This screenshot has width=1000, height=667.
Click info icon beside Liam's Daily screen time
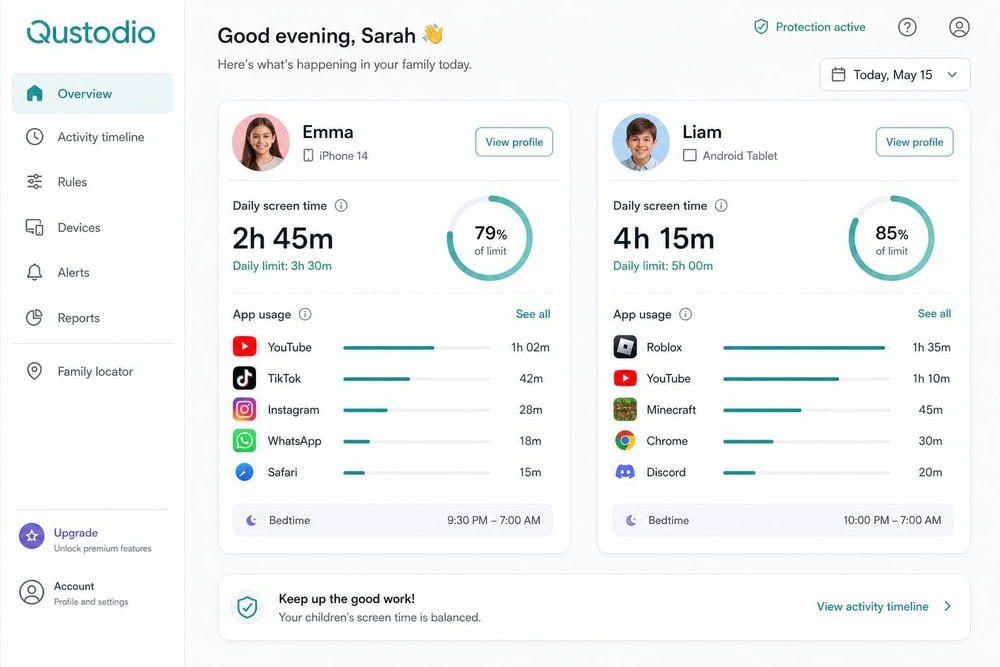(x=721, y=205)
